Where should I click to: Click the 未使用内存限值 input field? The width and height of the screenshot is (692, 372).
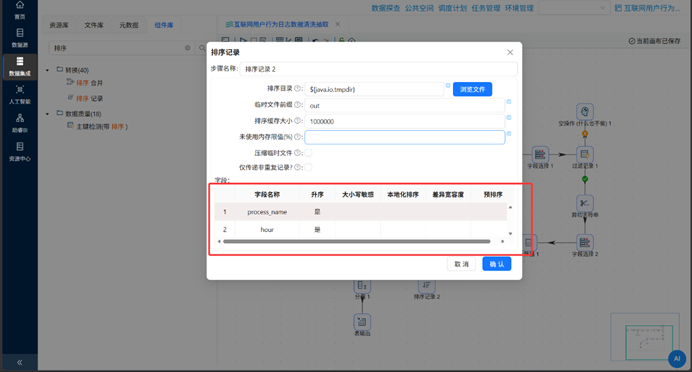405,137
